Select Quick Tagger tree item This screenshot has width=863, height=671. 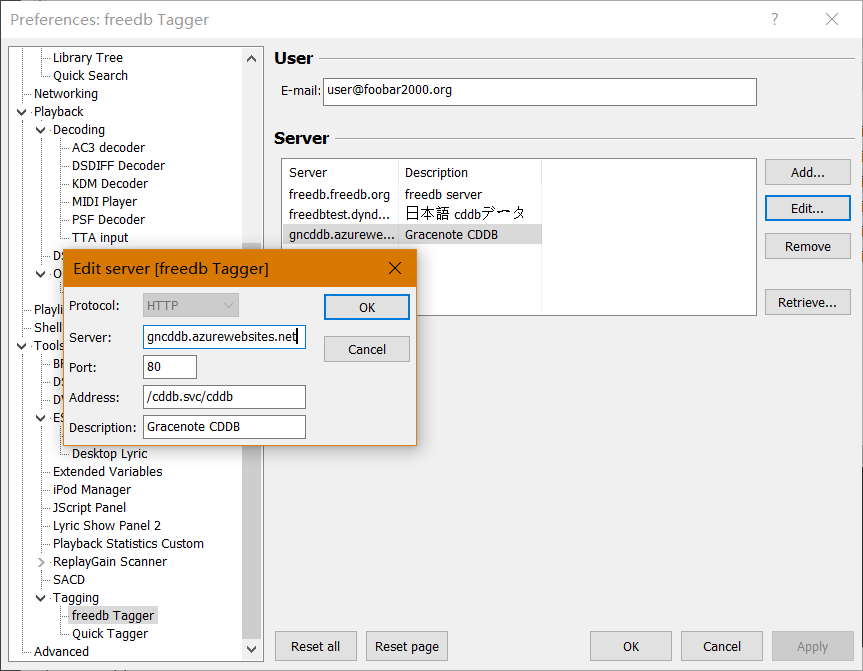tap(110, 634)
